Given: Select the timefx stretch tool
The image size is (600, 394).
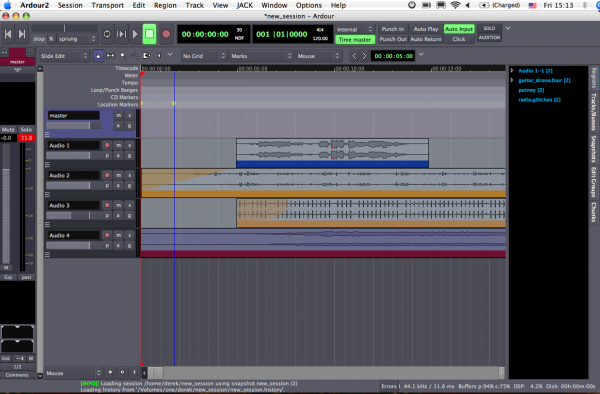Looking at the screenshot, I should click(147, 56).
